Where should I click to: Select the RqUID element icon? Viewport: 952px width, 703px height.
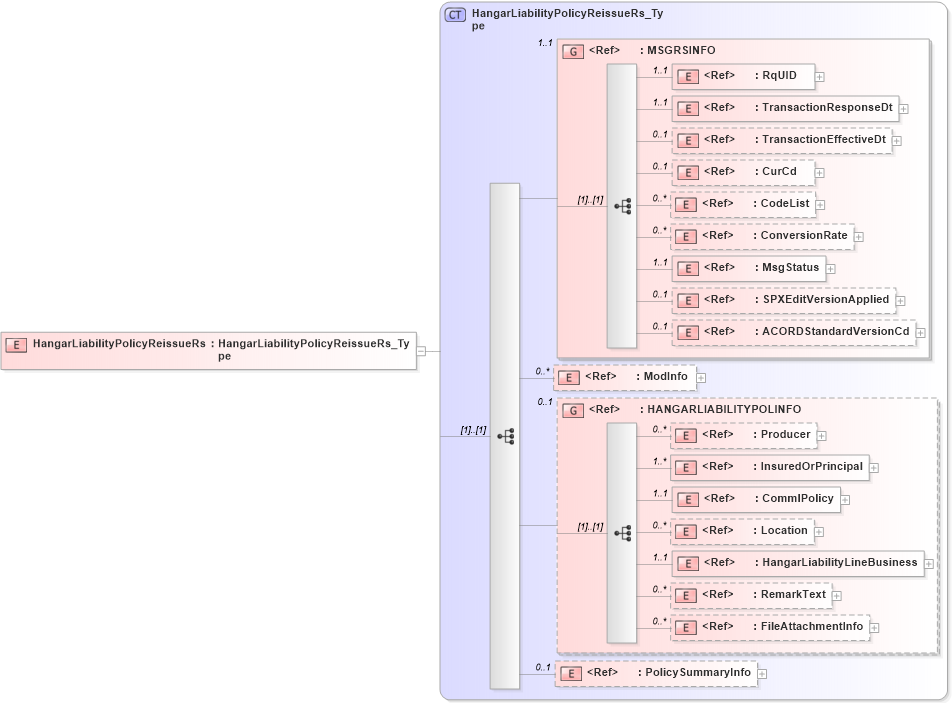point(686,75)
